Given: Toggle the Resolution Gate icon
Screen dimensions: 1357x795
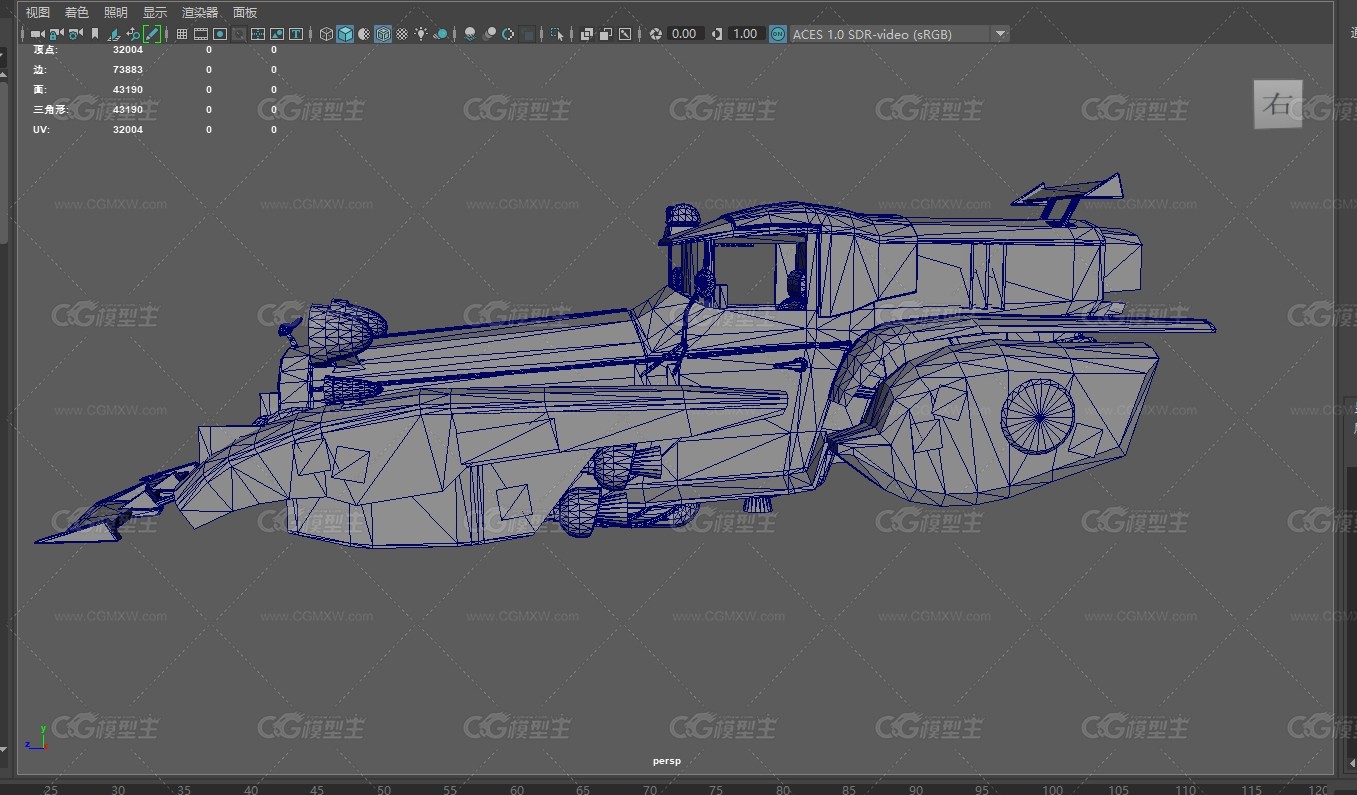Looking at the screenshot, I should click(x=220, y=34).
